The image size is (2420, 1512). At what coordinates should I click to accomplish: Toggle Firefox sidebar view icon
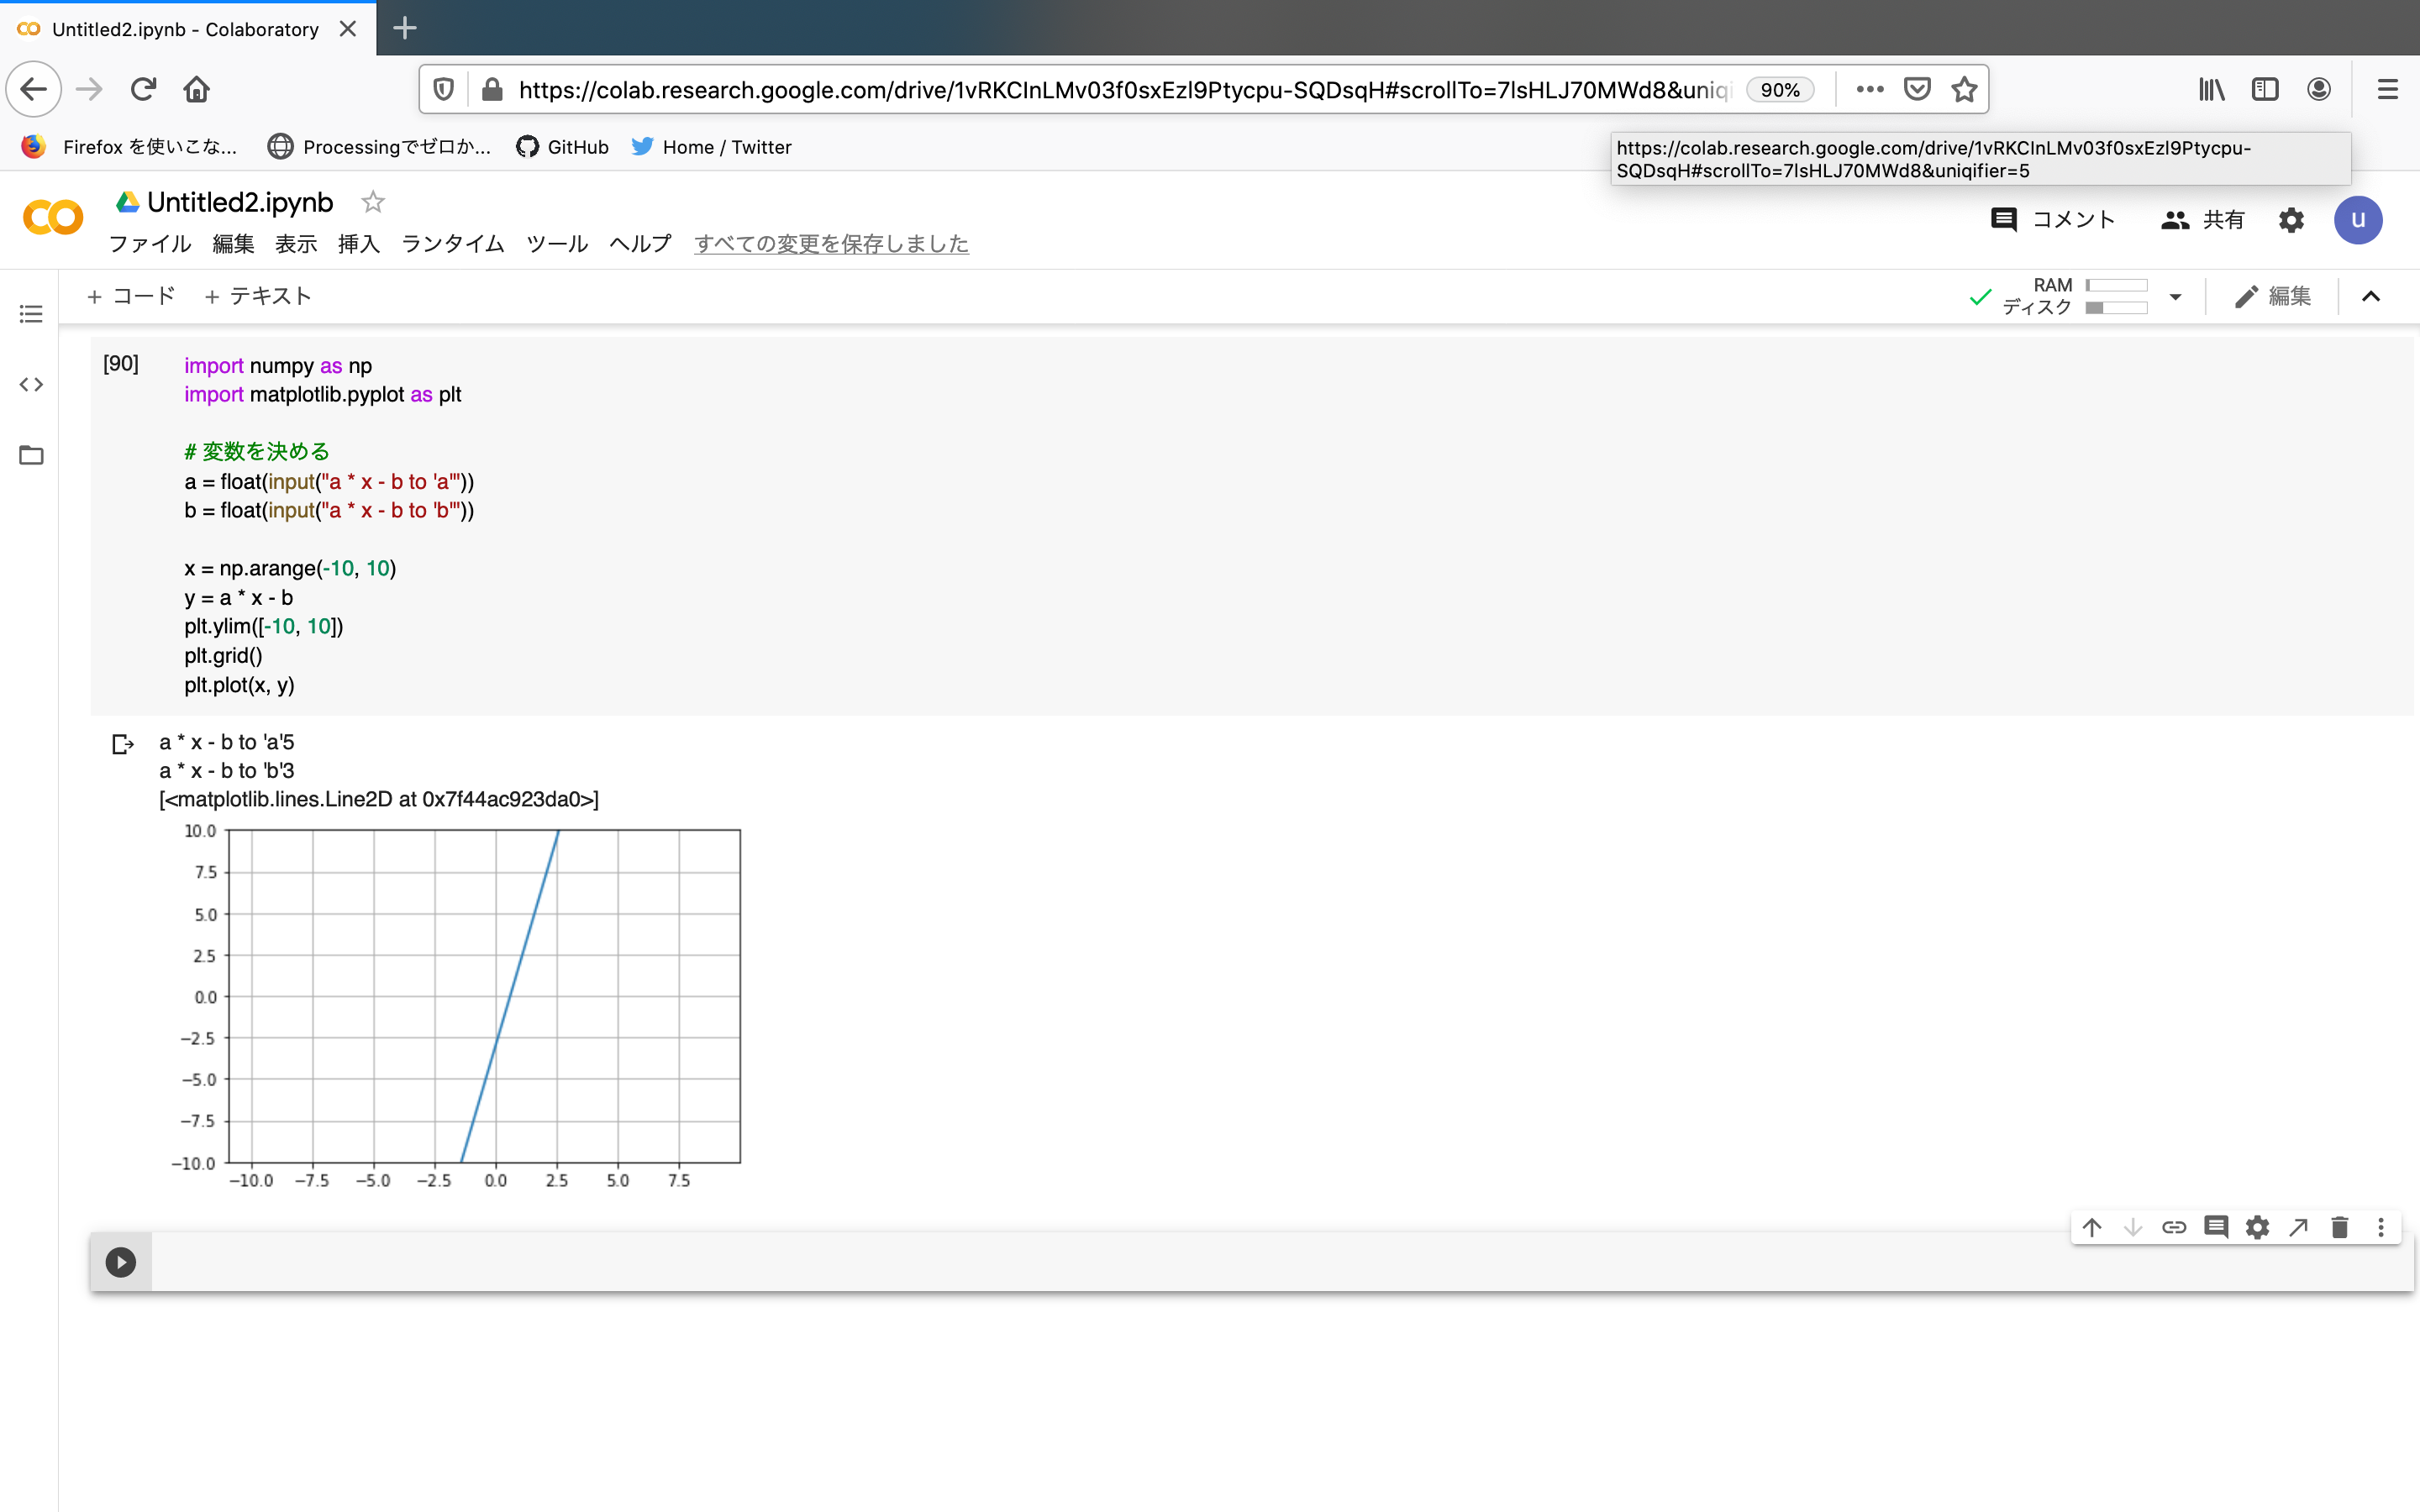[2264, 89]
